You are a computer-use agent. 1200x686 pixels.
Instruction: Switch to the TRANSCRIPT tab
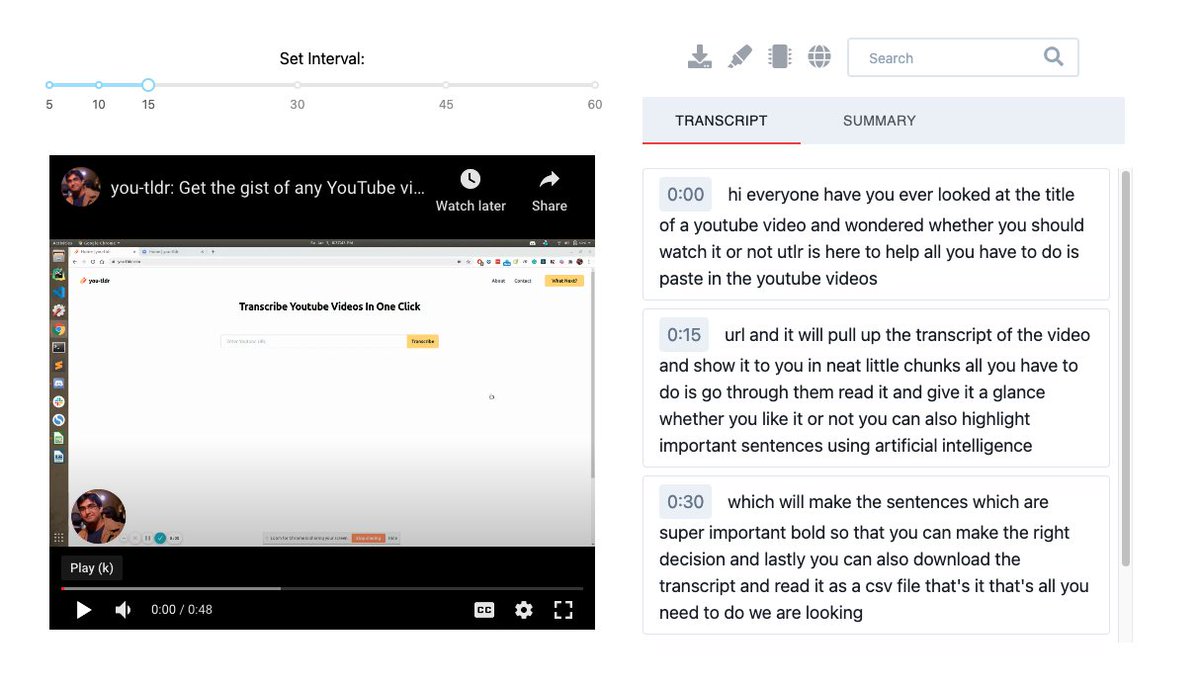(721, 120)
